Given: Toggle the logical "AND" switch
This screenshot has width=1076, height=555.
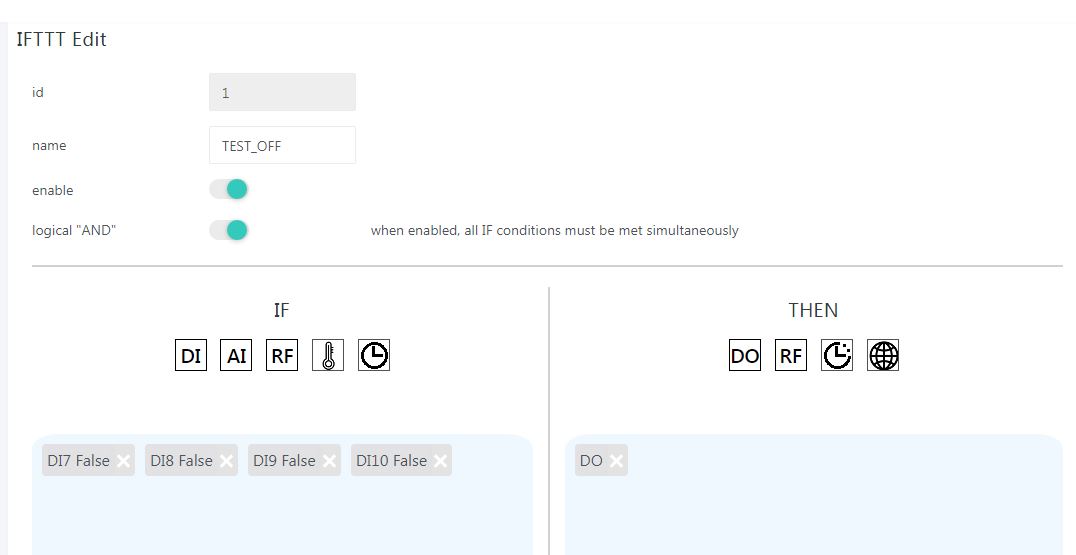Looking at the screenshot, I should coord(229,230).
